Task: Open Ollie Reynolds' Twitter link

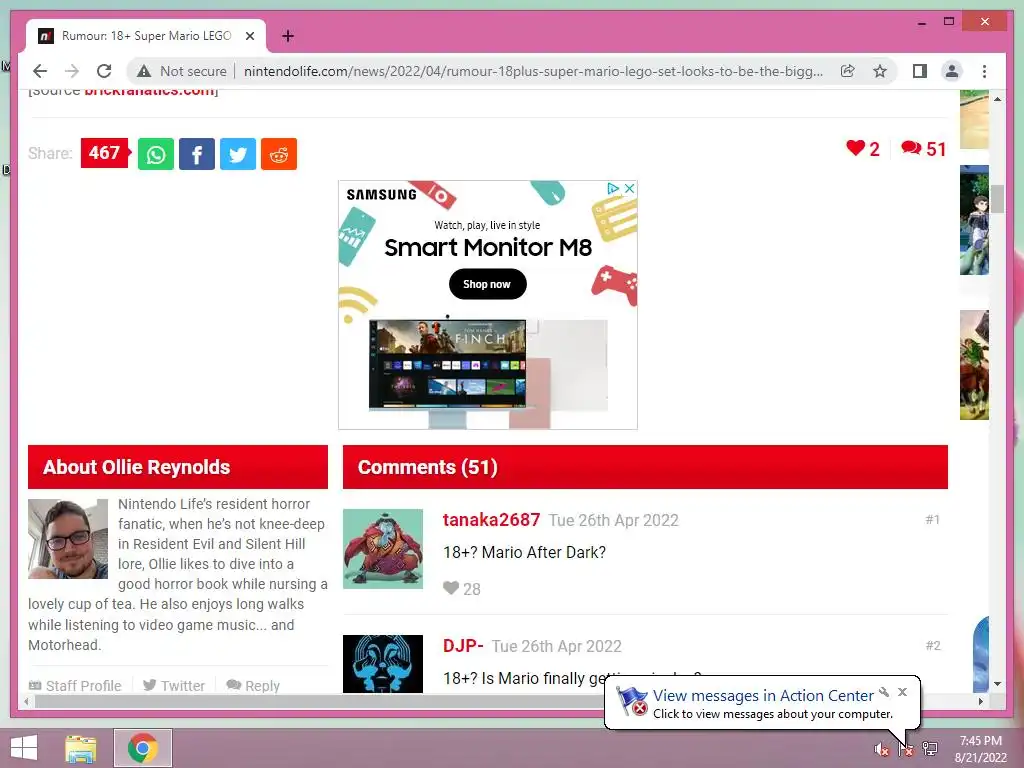Action: (174, 686)
